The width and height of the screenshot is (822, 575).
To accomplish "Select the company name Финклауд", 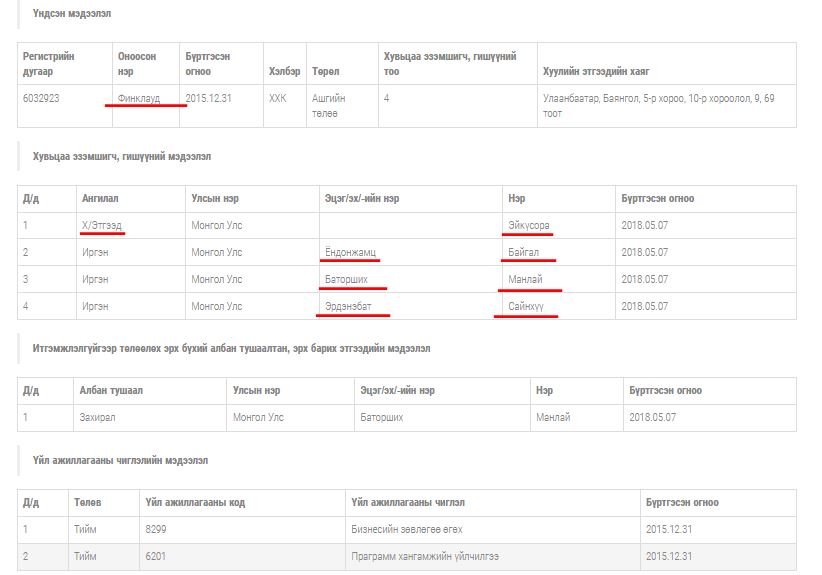I will (138, 98).
